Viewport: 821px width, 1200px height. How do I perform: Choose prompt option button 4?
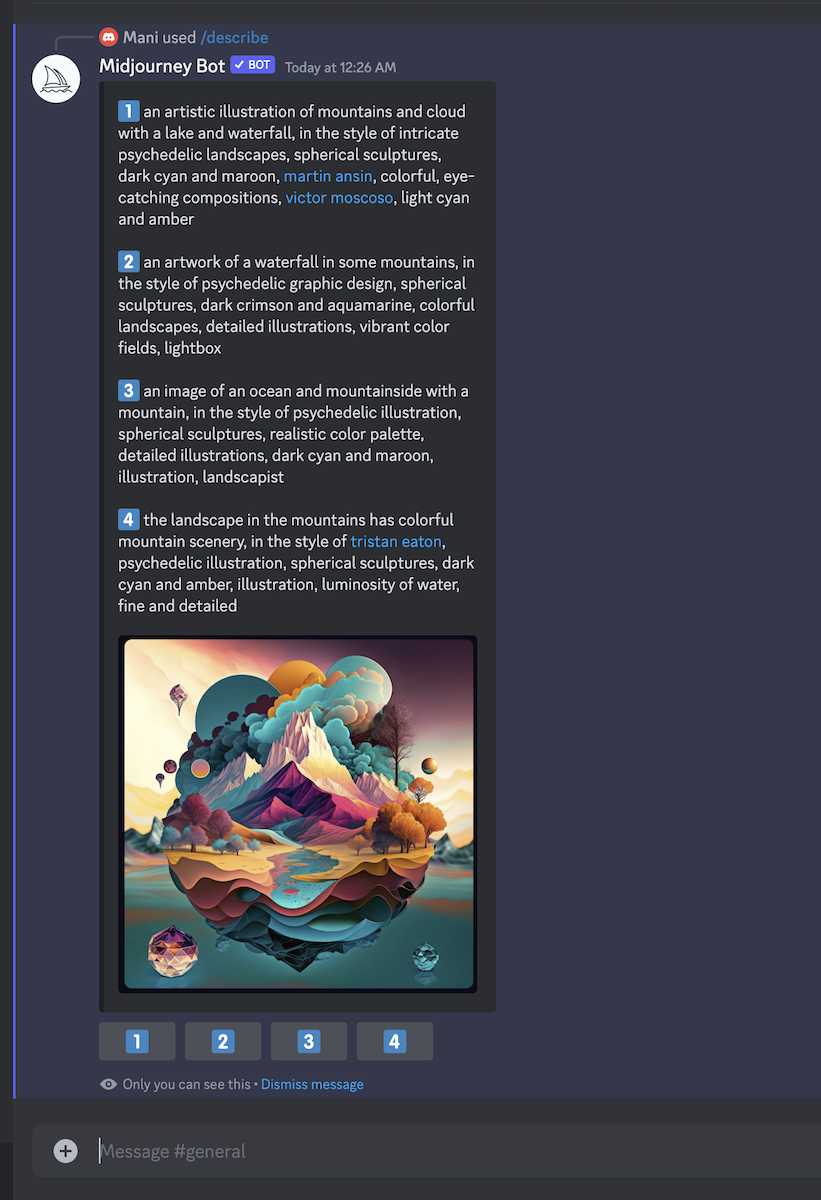point(395,1041)
